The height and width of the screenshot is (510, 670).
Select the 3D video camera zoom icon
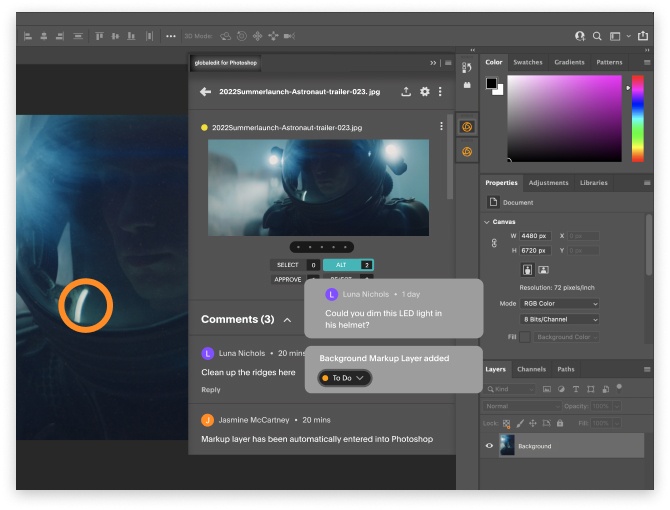tap(289, 36)
